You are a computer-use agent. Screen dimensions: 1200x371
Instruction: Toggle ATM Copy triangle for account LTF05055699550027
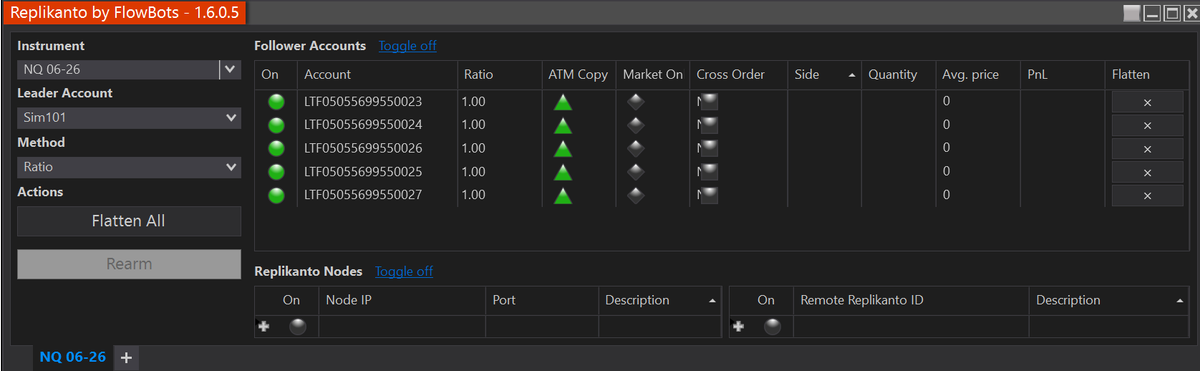click(x=563, y=195)
